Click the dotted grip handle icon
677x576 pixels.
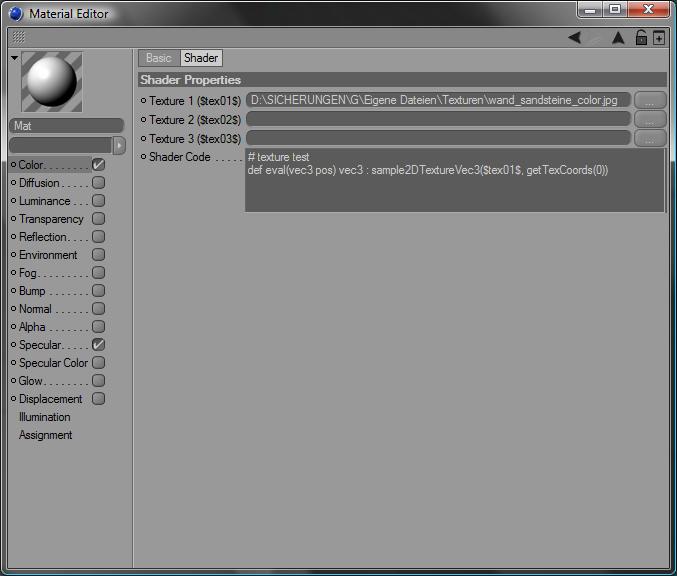click(x=18, y=38)
